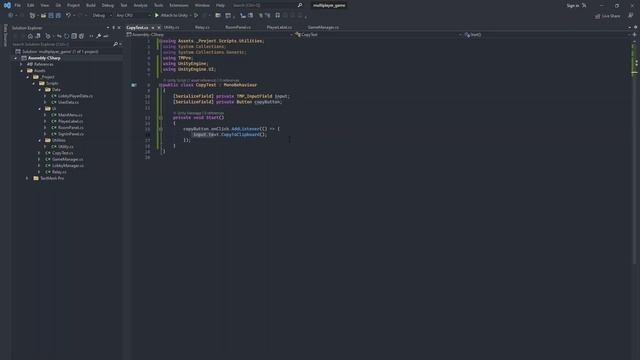The image size is (640, 360).
Task: Switch to the Relay.cs tab
Action: coord(202,27)
